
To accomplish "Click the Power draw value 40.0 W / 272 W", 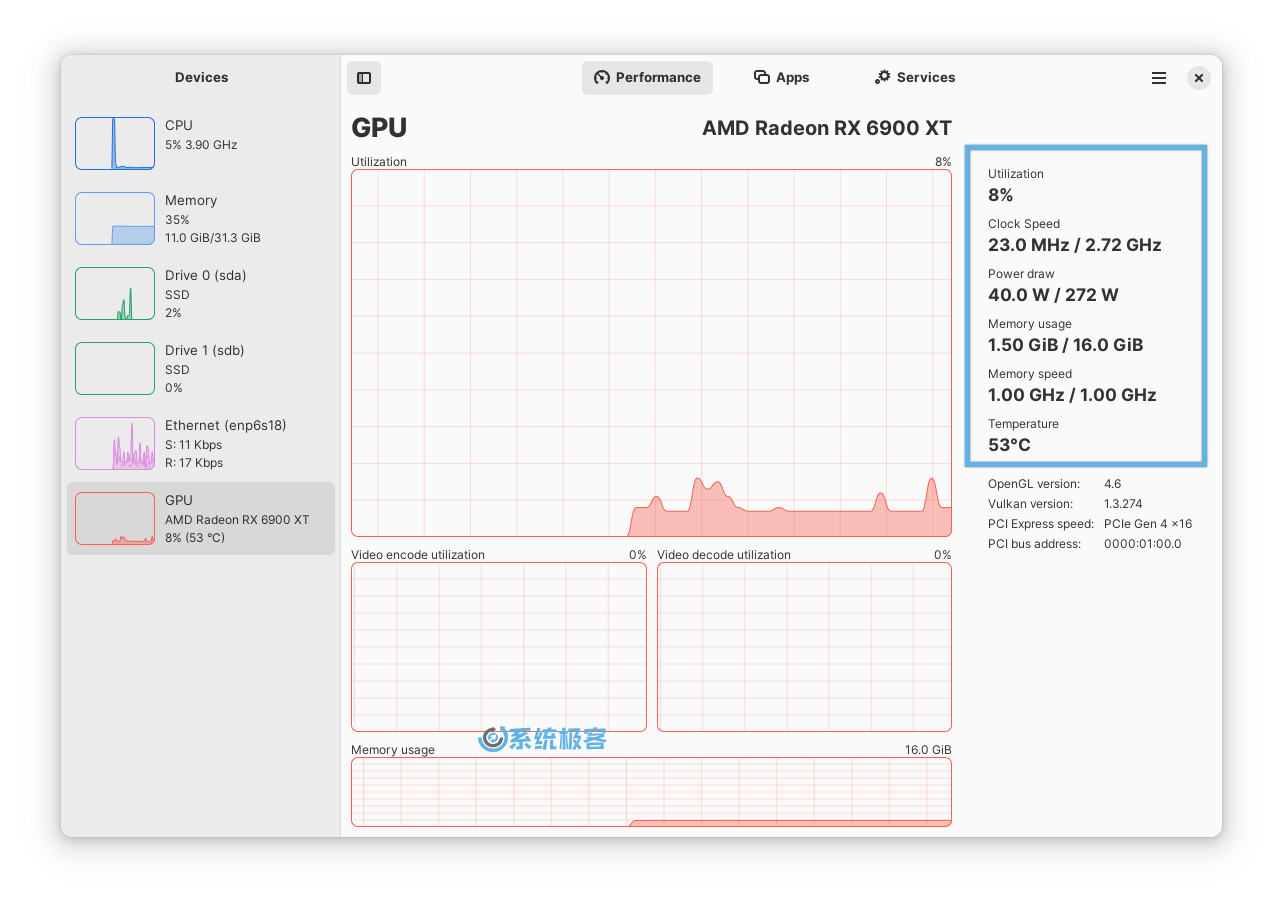I will [1053, 295].
